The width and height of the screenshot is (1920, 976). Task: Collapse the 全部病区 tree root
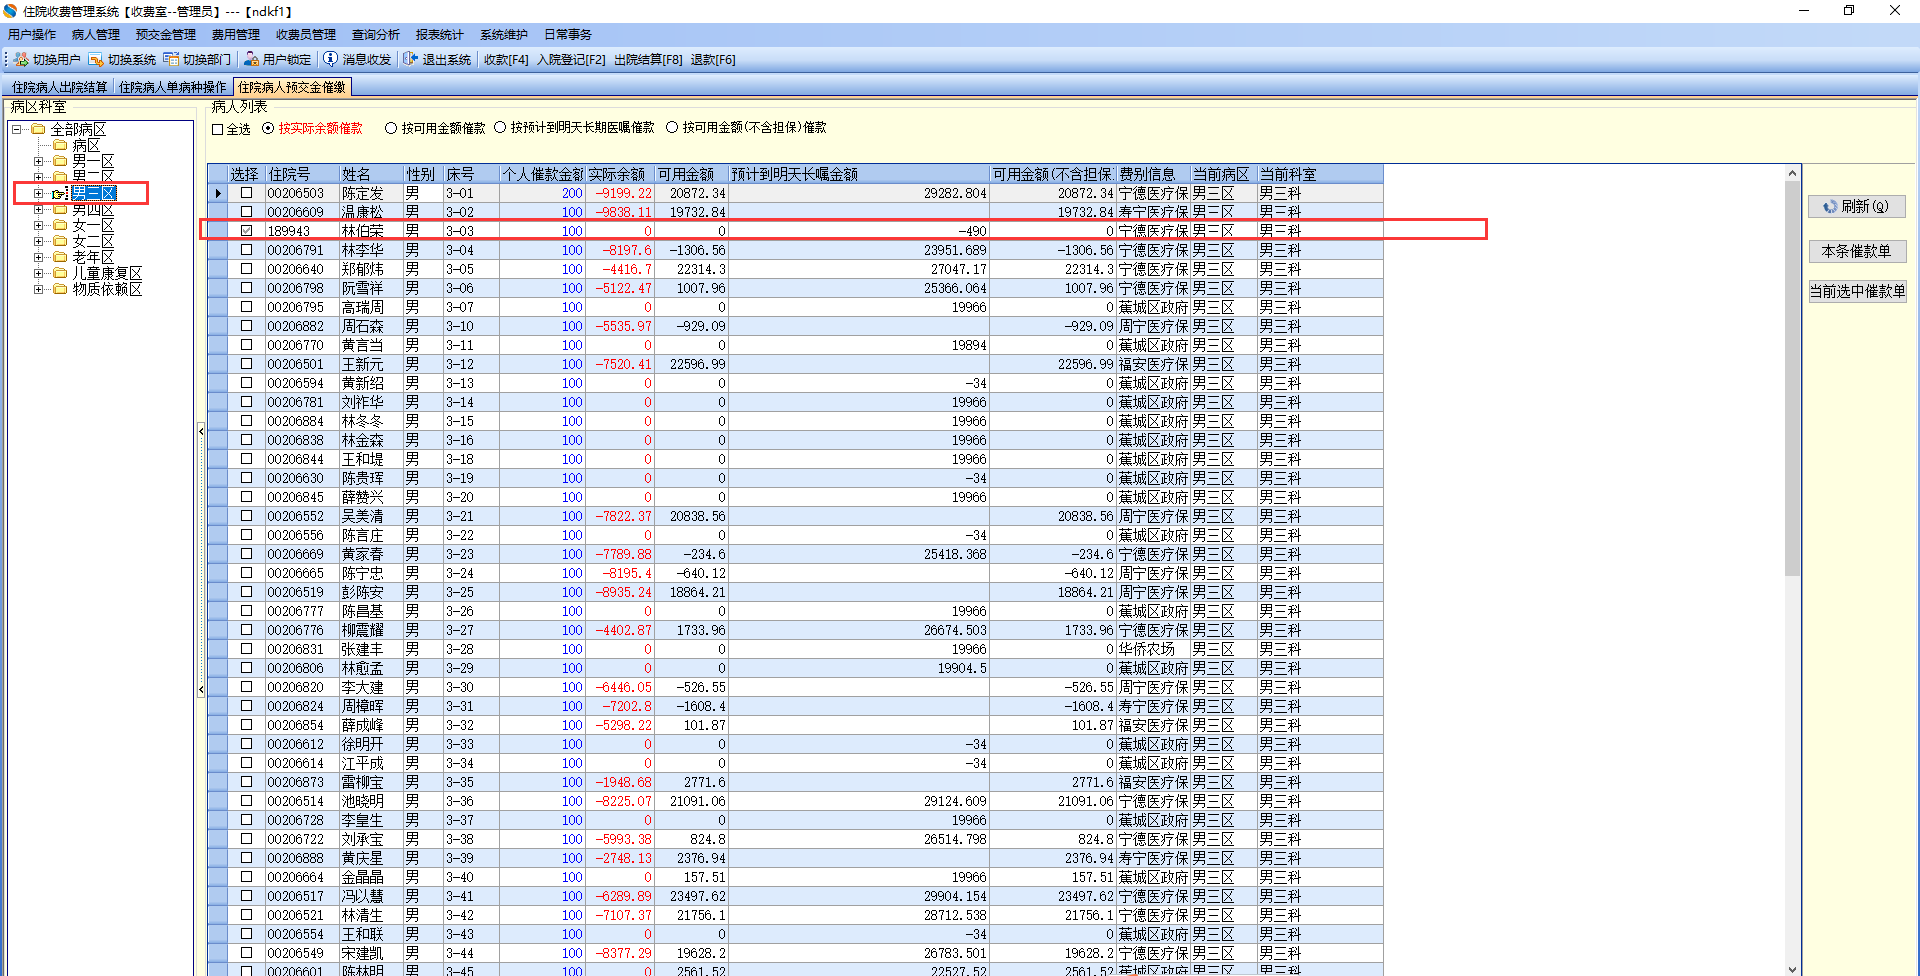17,129
